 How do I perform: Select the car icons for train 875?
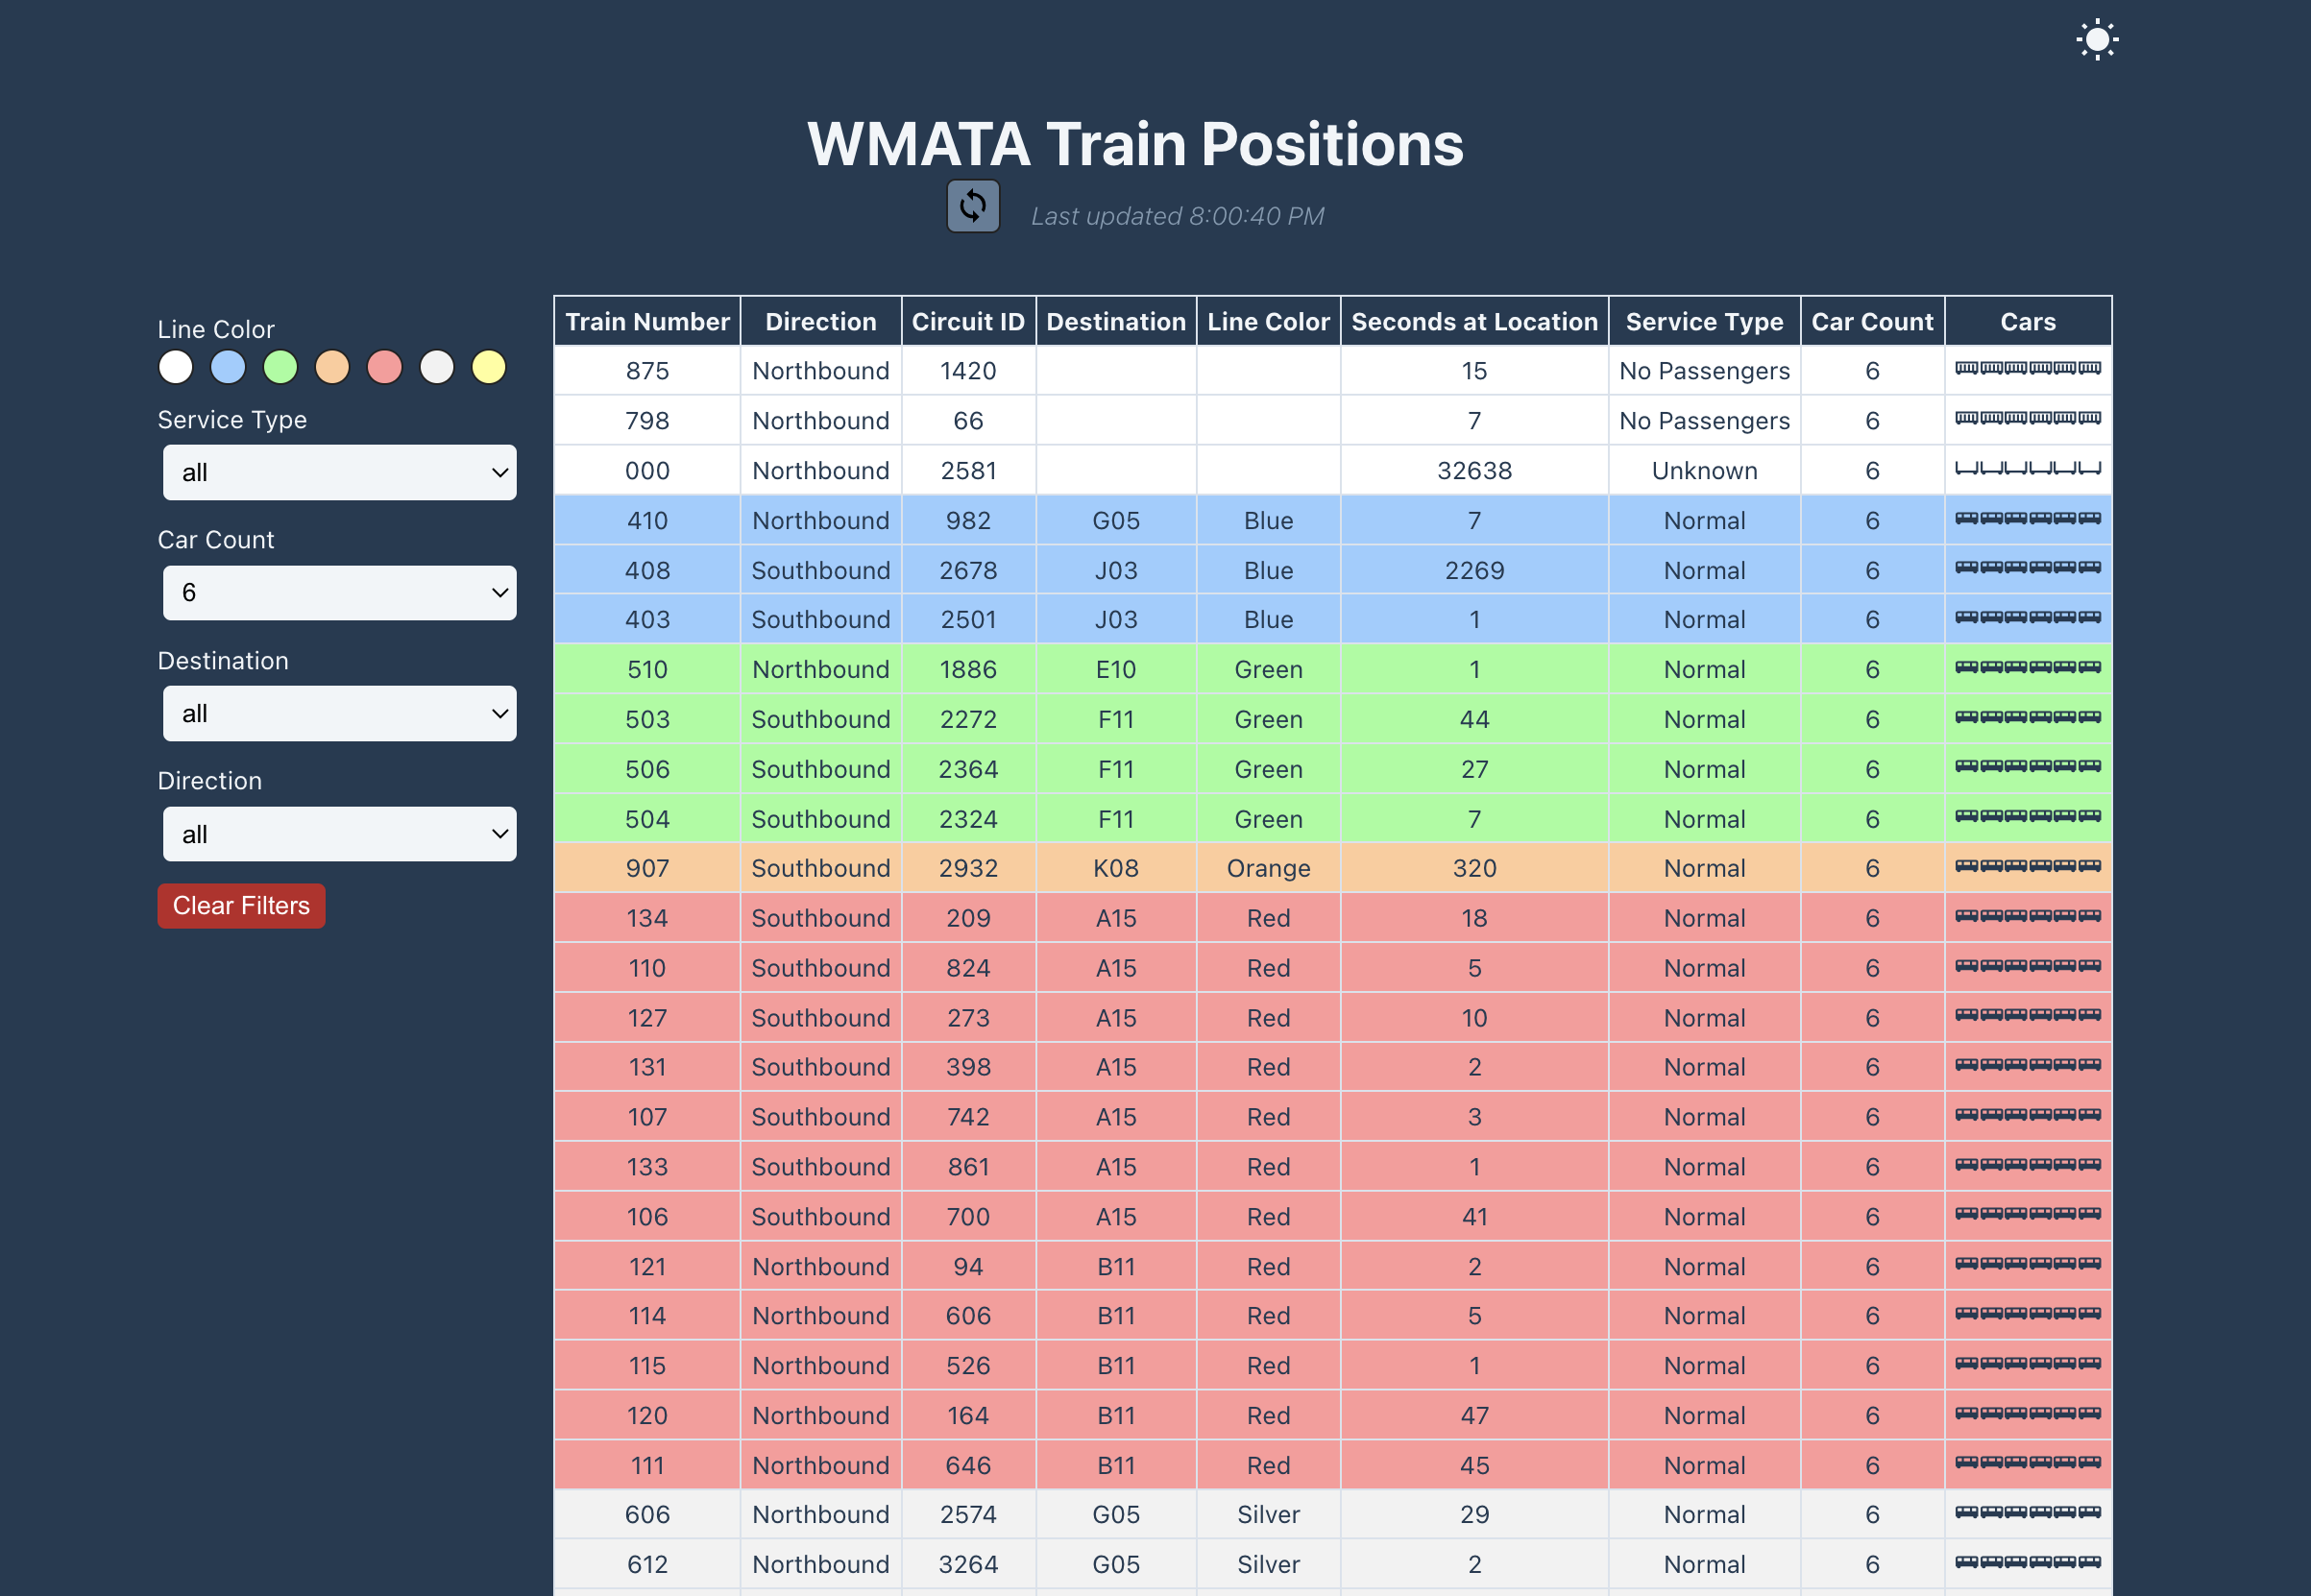pyautogui.click(x=2027, y=370)
